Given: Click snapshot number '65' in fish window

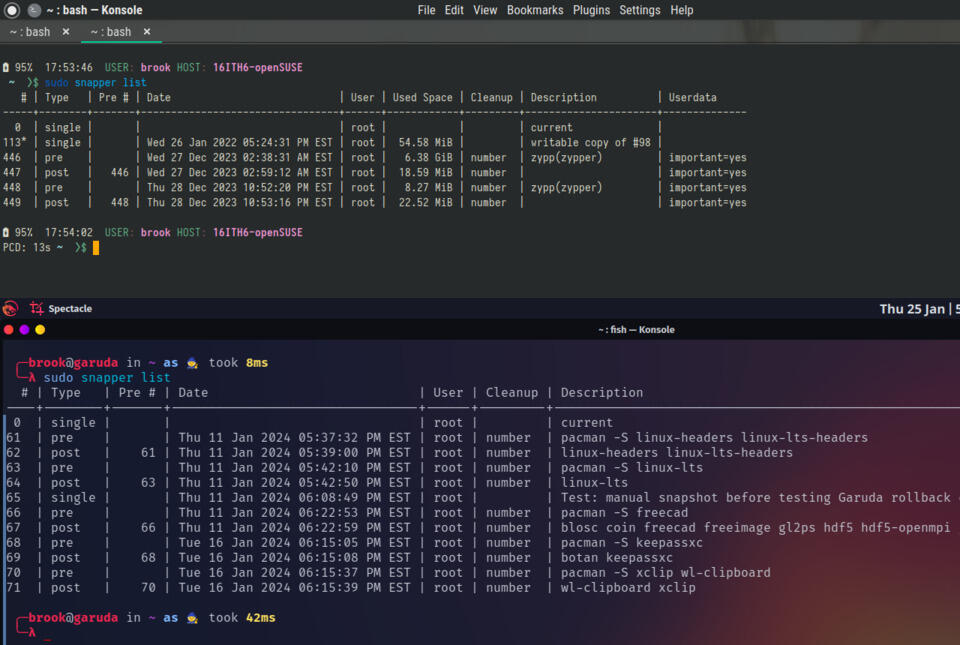Looking at the screenshot, I should click(x=13, y=498).
